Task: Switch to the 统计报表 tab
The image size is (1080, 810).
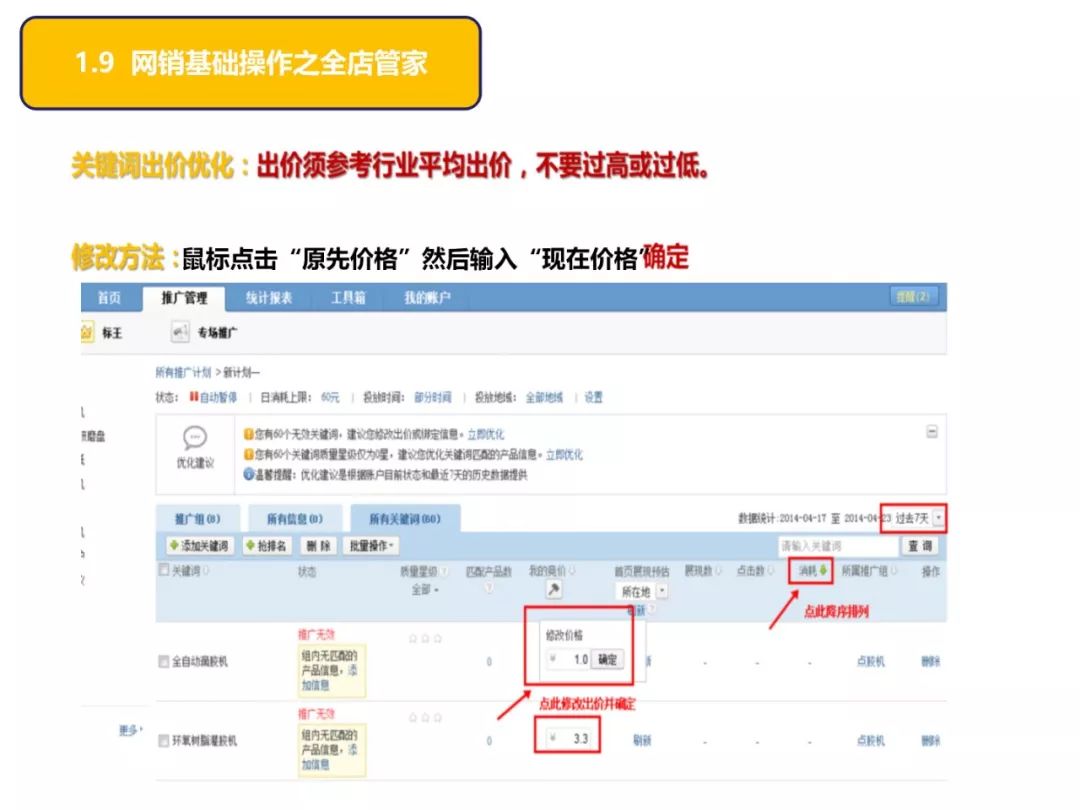Action: 269,297
